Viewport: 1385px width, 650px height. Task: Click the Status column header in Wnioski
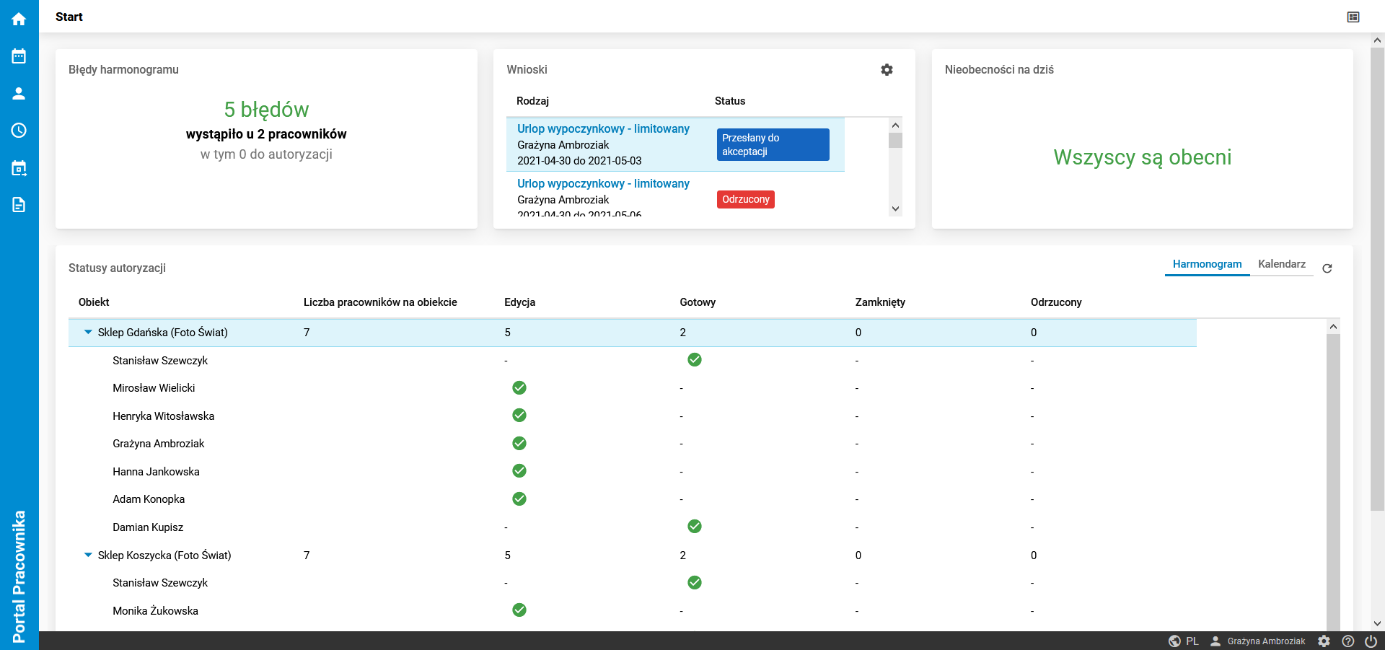(x=730, y=101)
